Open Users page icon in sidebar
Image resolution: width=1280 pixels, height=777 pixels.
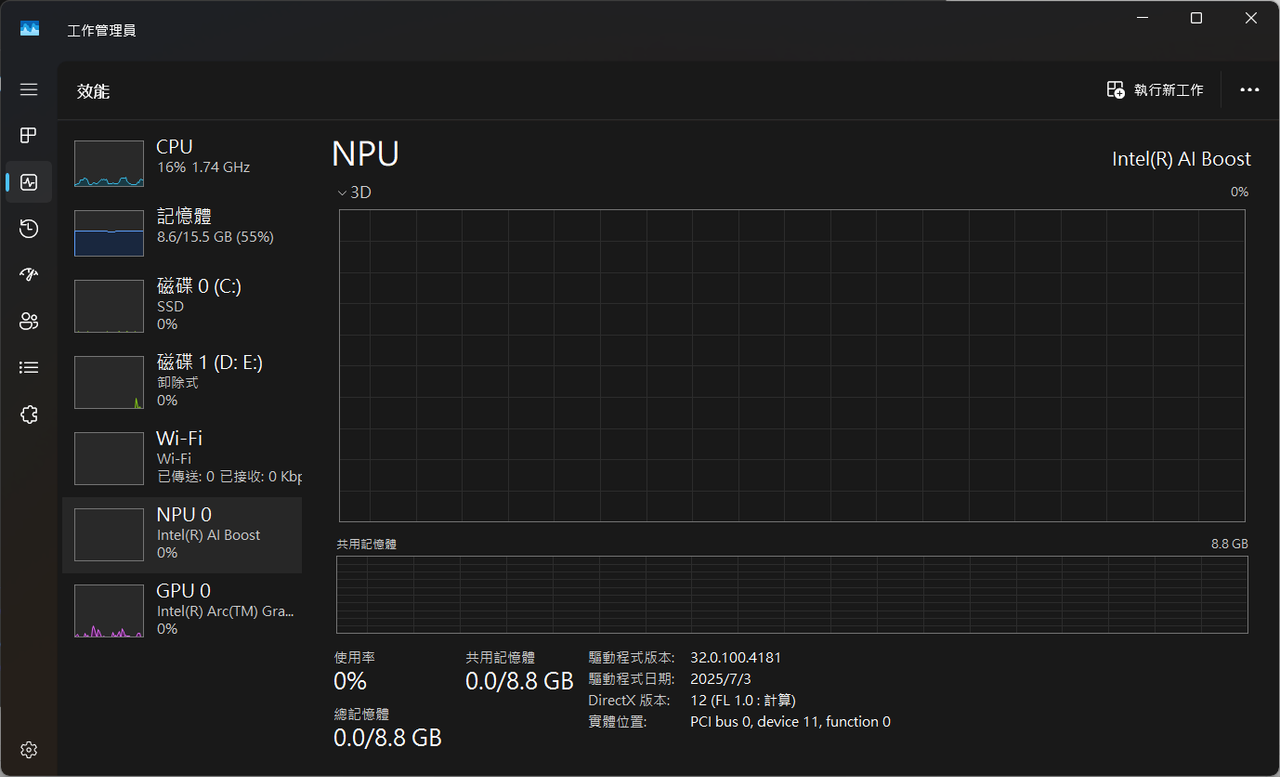29,321
